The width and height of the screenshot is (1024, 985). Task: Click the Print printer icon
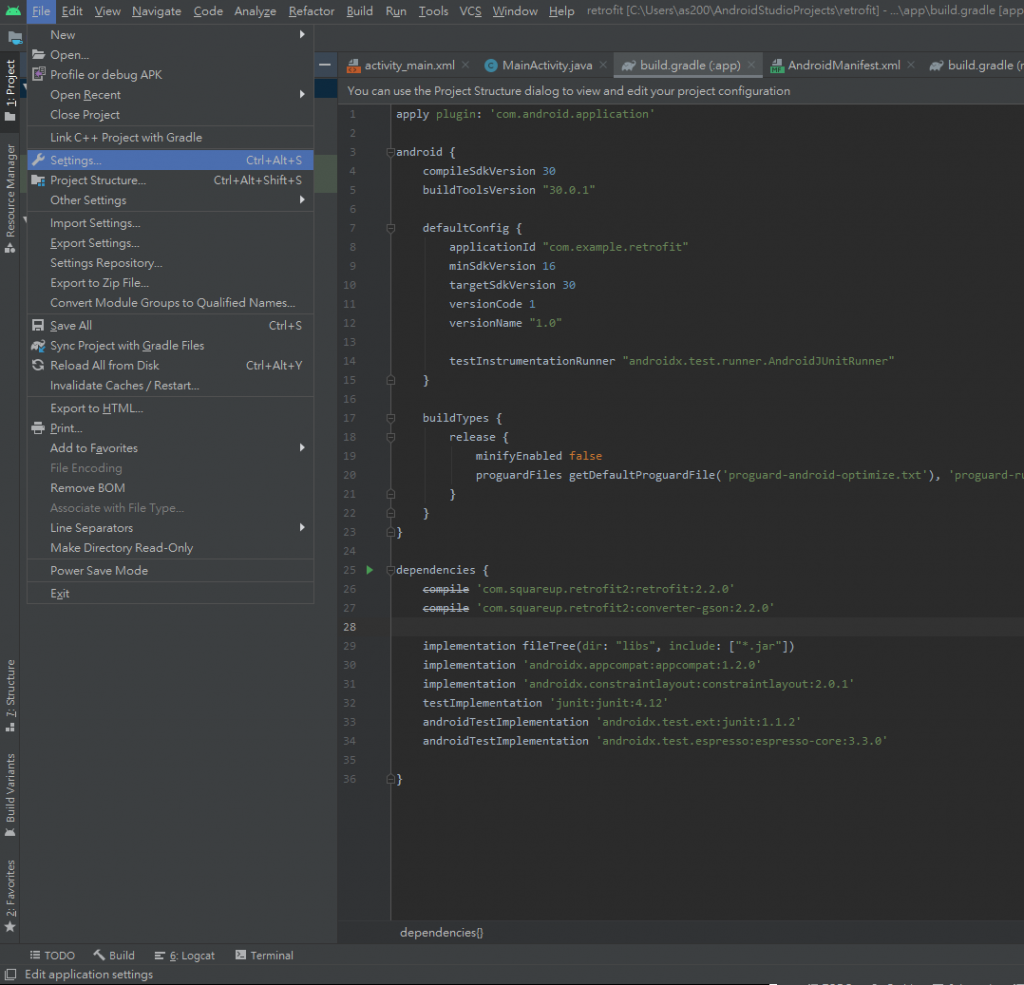click(39, 428)
